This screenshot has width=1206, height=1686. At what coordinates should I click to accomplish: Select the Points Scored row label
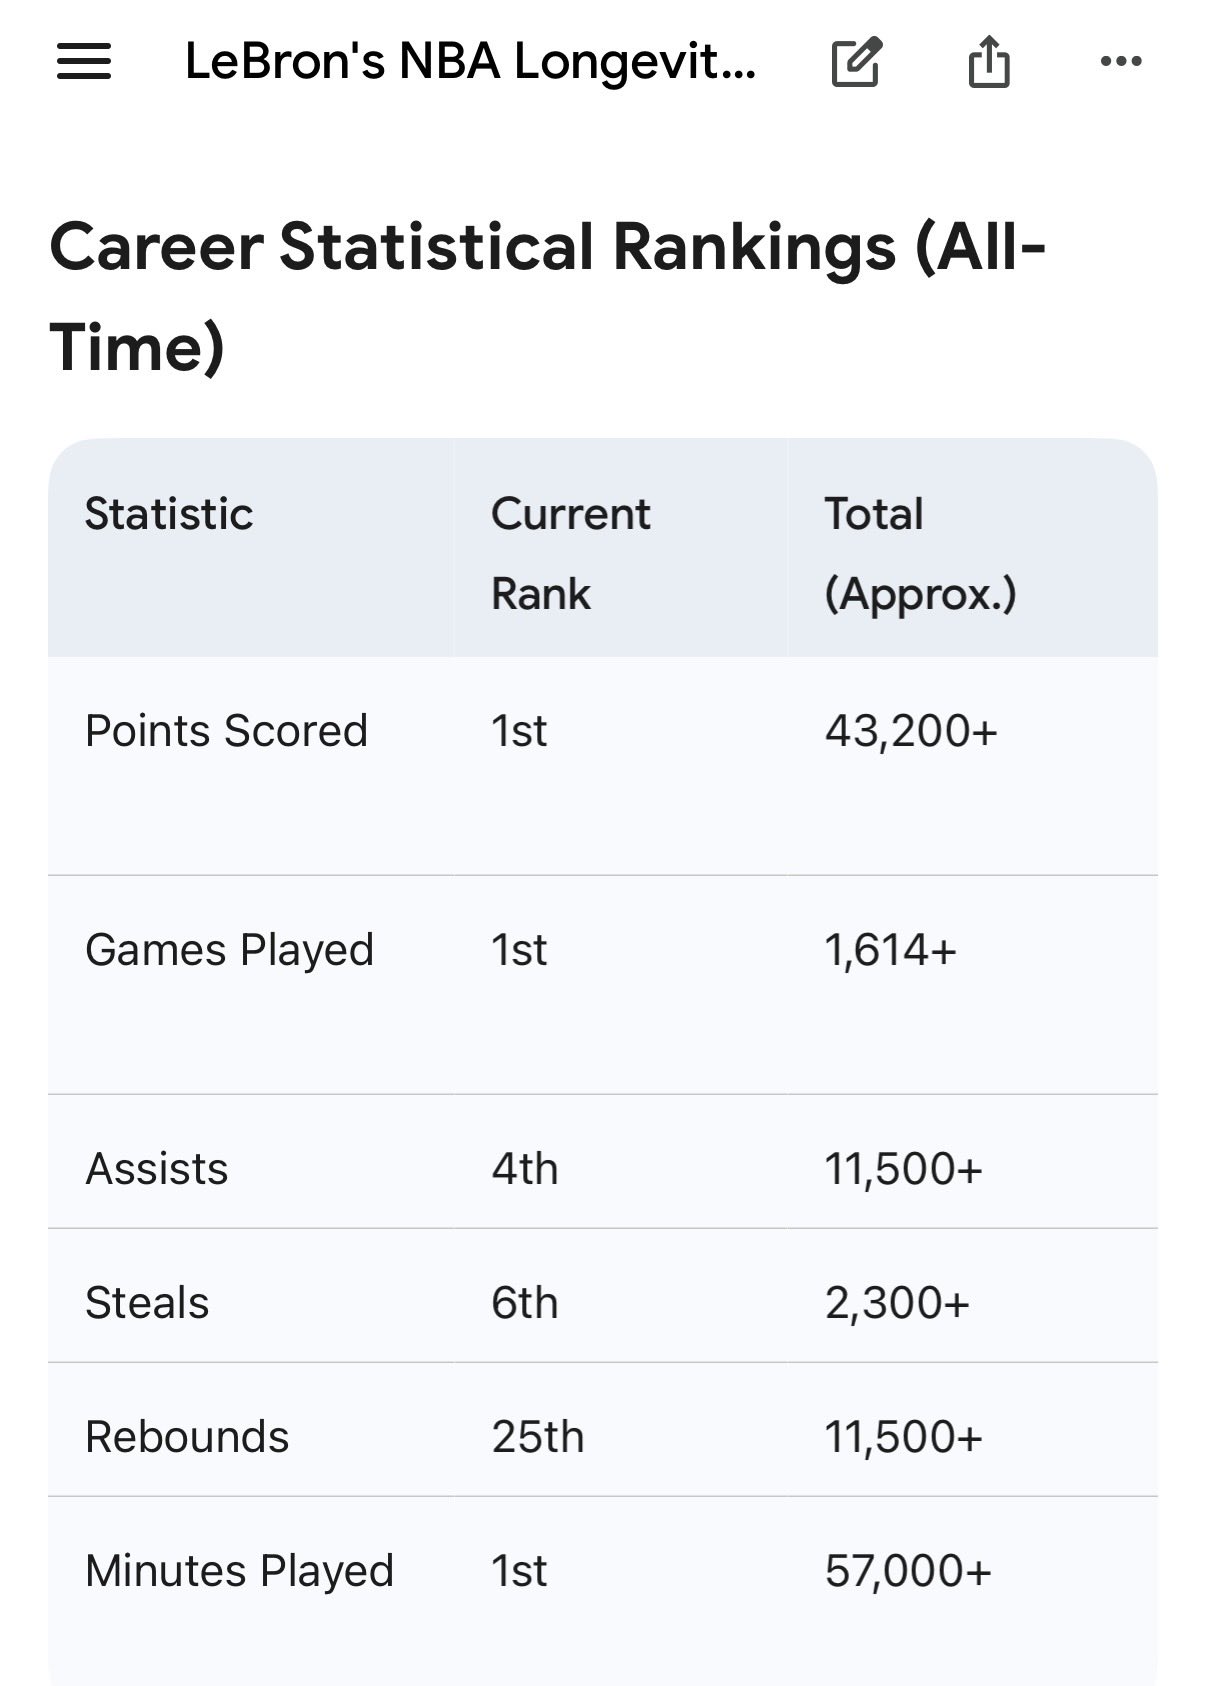[x=226, y=731]
